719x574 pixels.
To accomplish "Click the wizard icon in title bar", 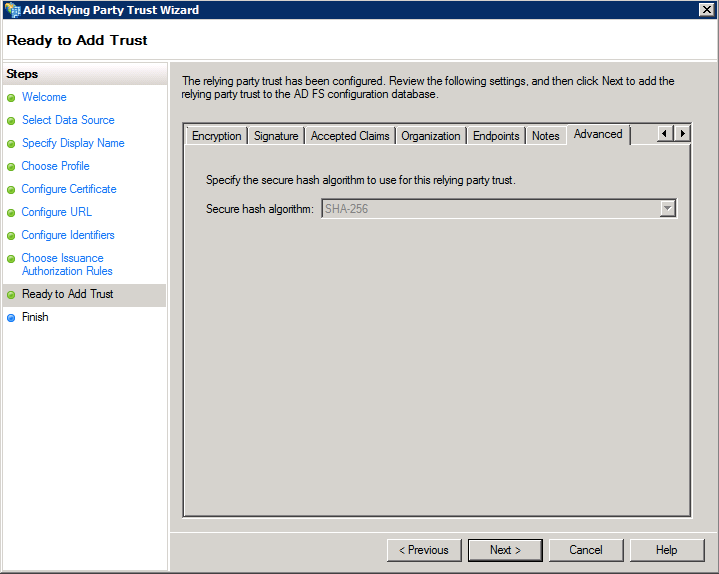I will point(12,10).
